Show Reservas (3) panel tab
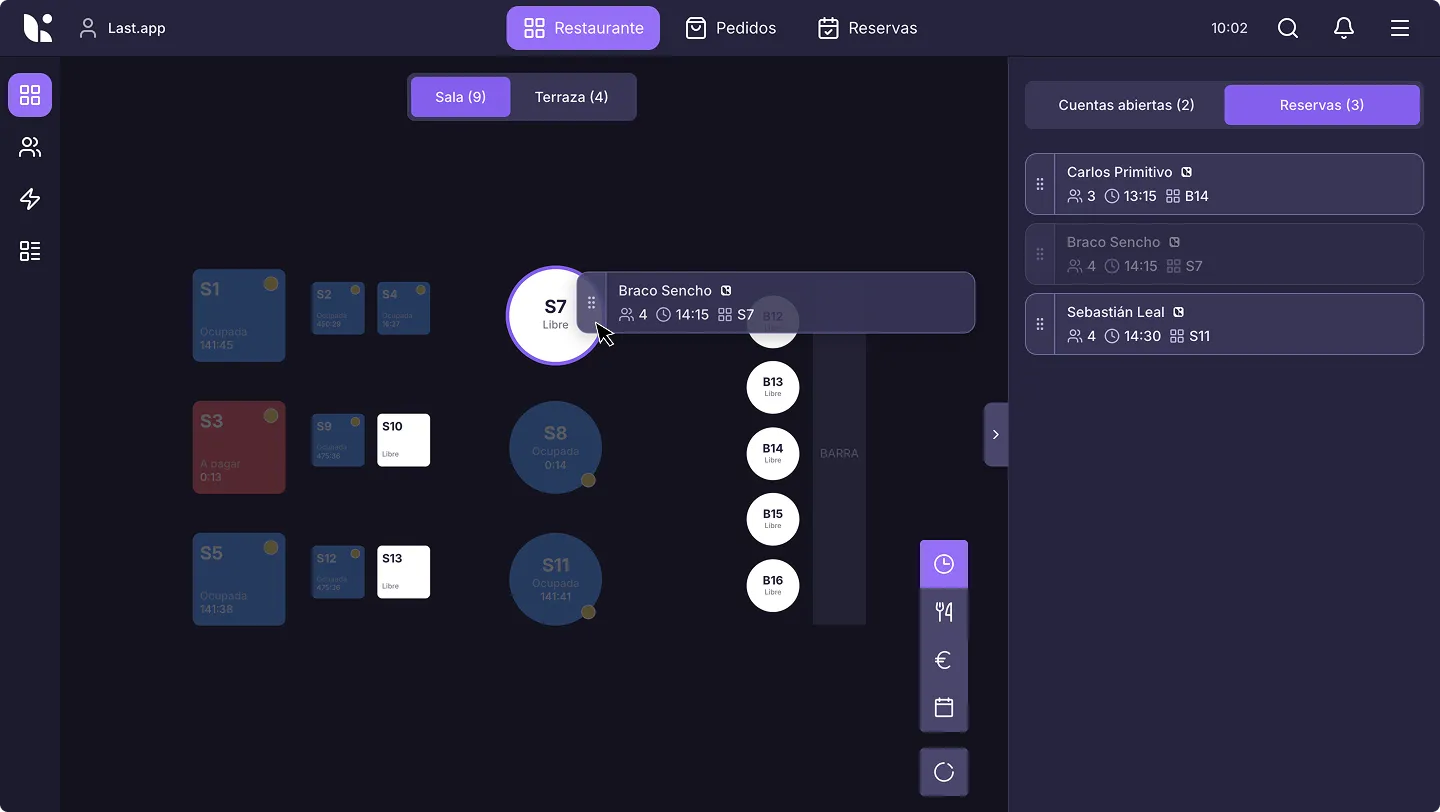Screen dimensions: 1440x812 point(1322,105)
